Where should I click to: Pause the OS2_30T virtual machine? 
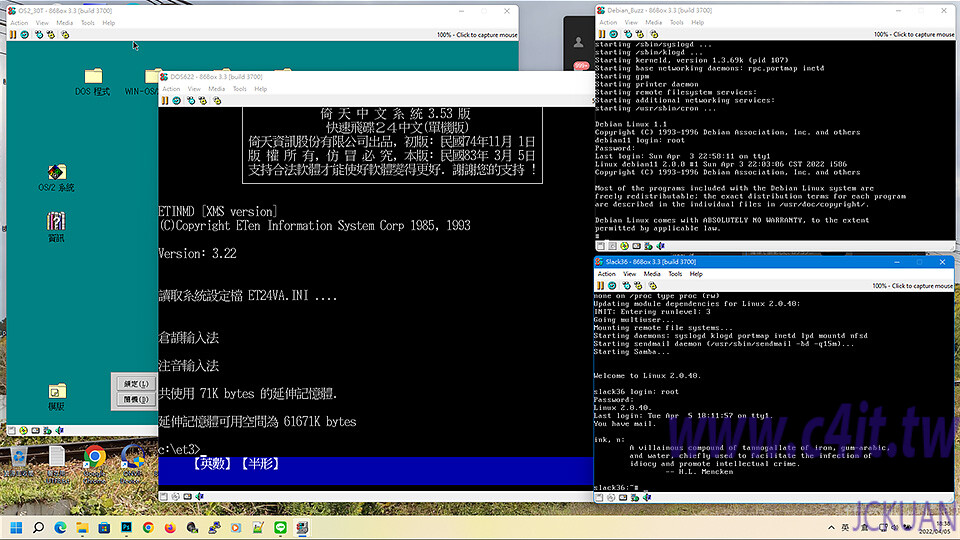tap(13, 35)
